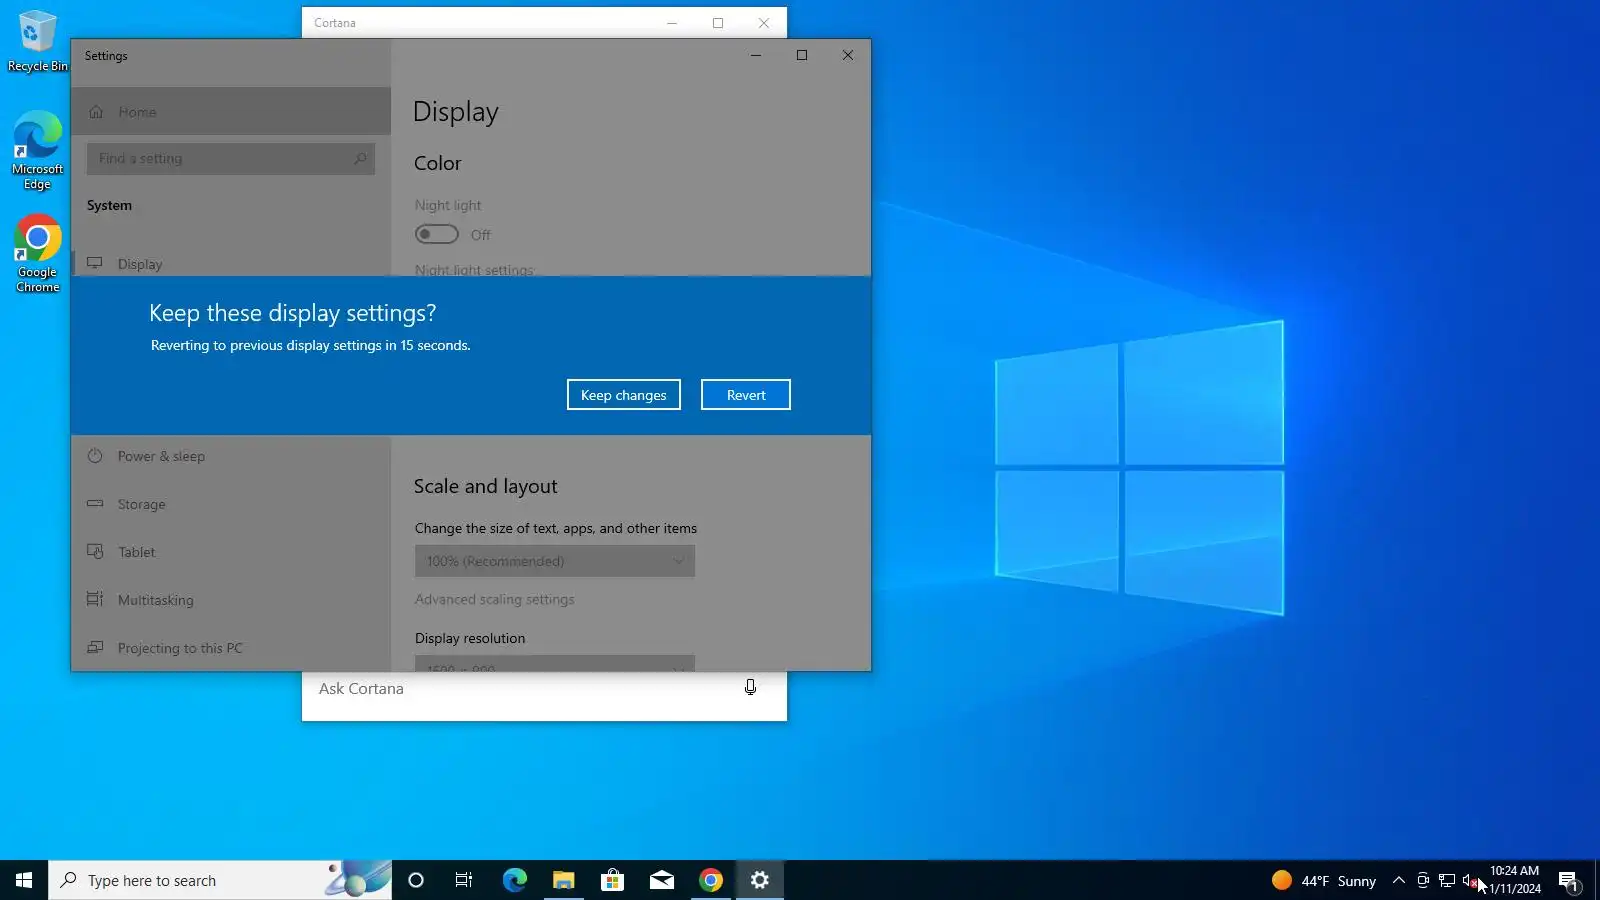Screen dimensions: 1600x900
Task: Open Tablet settings
Action: pyautogui.click(x=231, y=552)
